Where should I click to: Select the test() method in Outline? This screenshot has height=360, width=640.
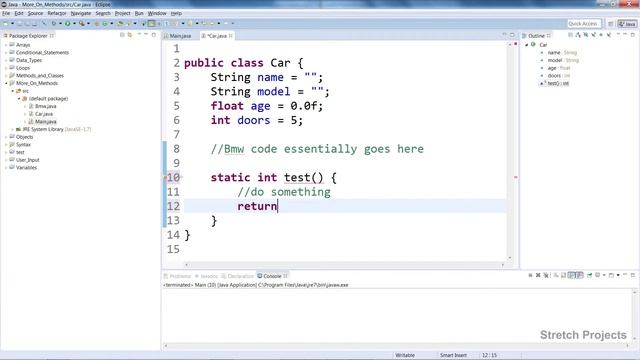[x=558, y=83]
